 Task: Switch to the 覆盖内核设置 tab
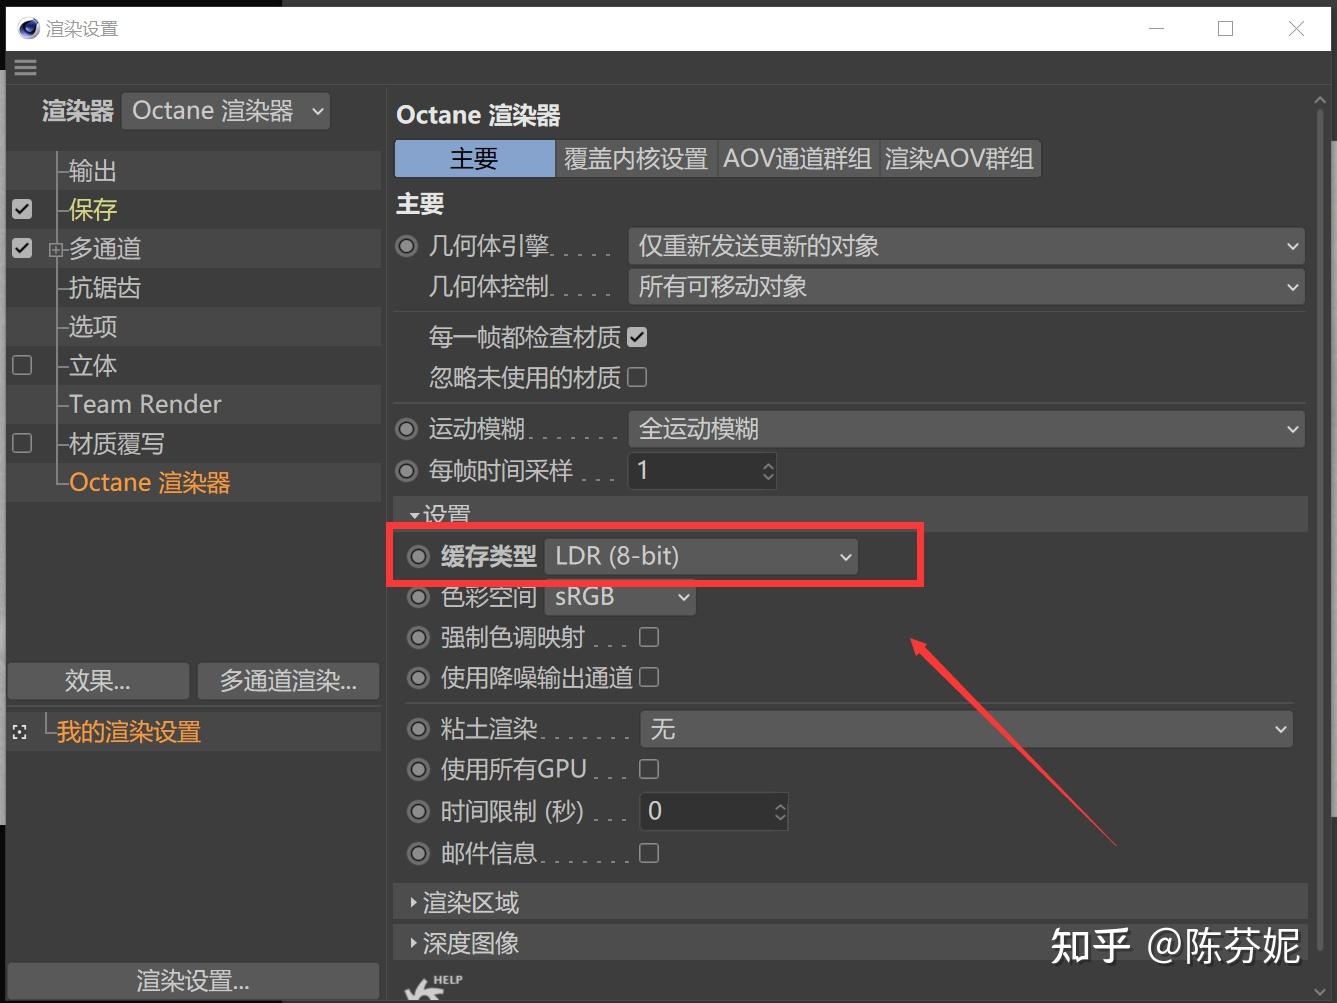[x=636, y=158]
